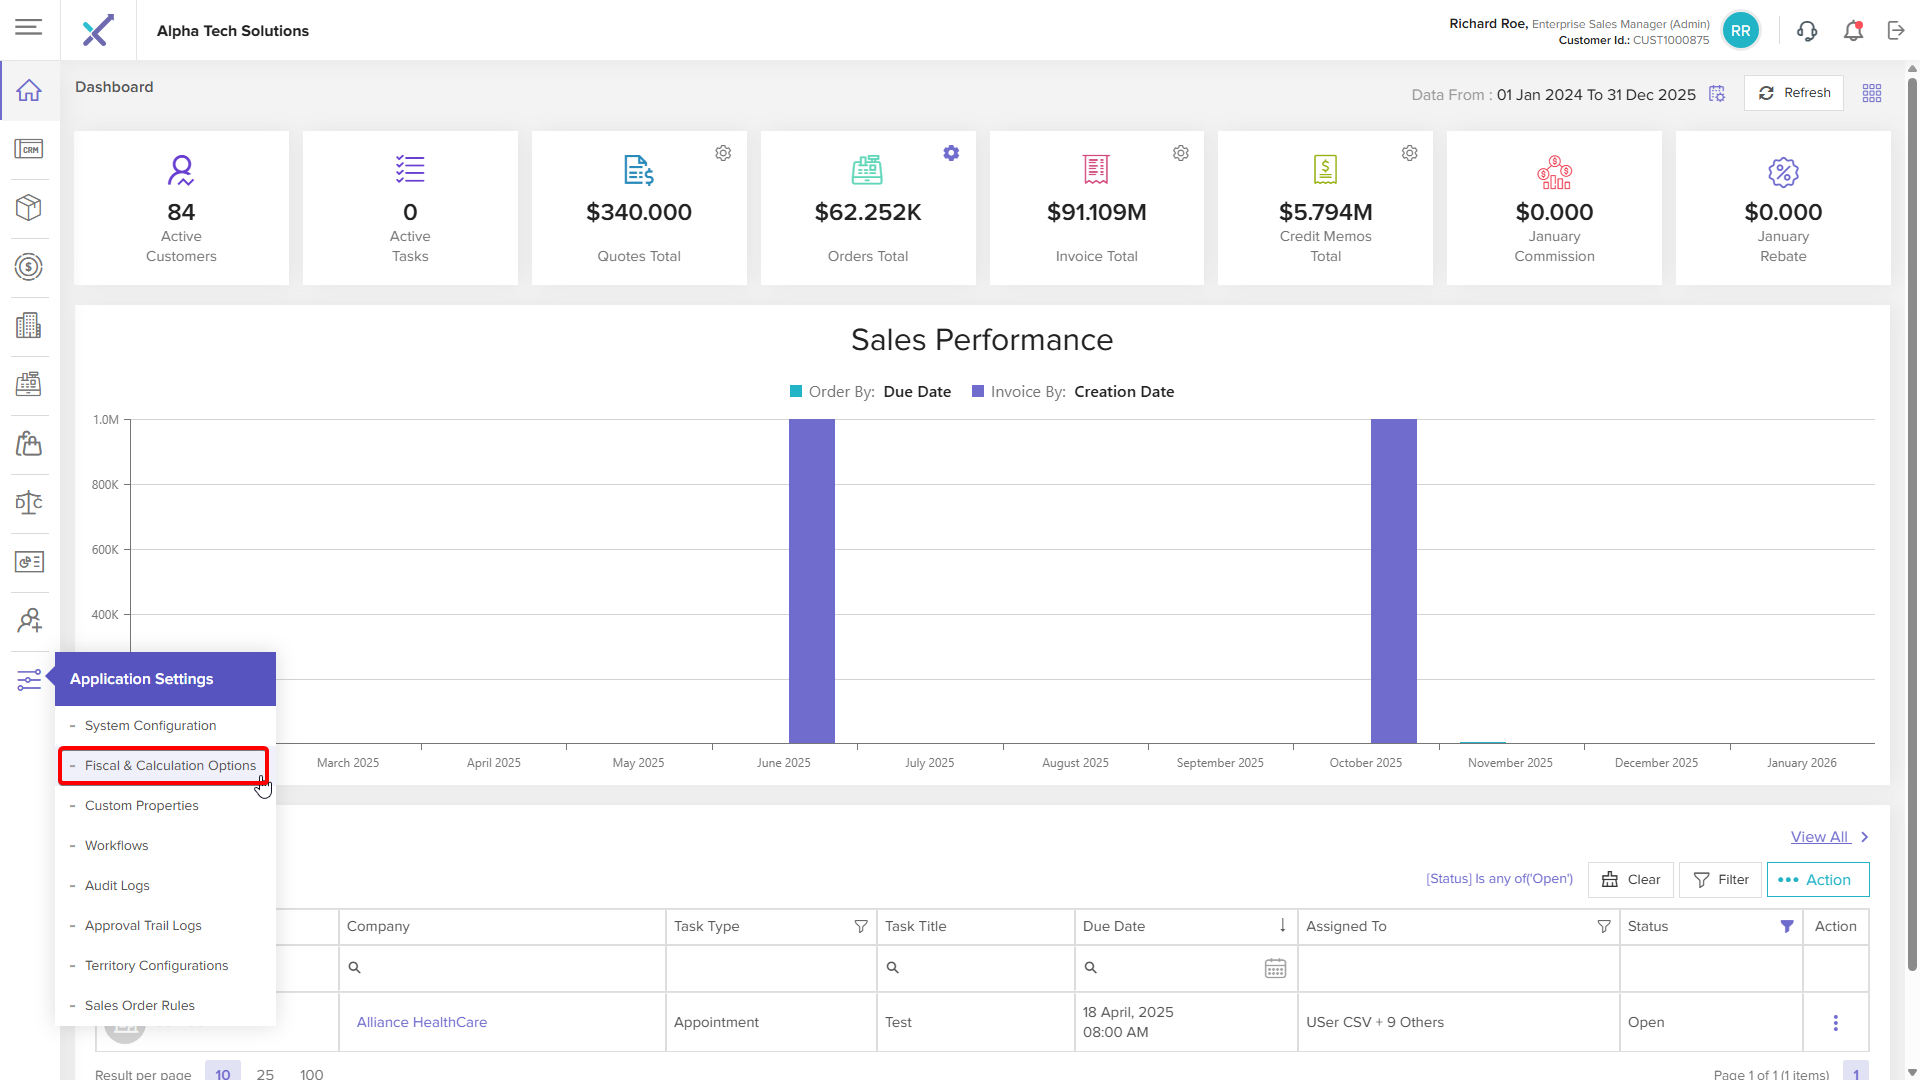Open the Status column filter
Image resolution: width=1920 pixels, height=1080 pixels.
point(1787,927)
